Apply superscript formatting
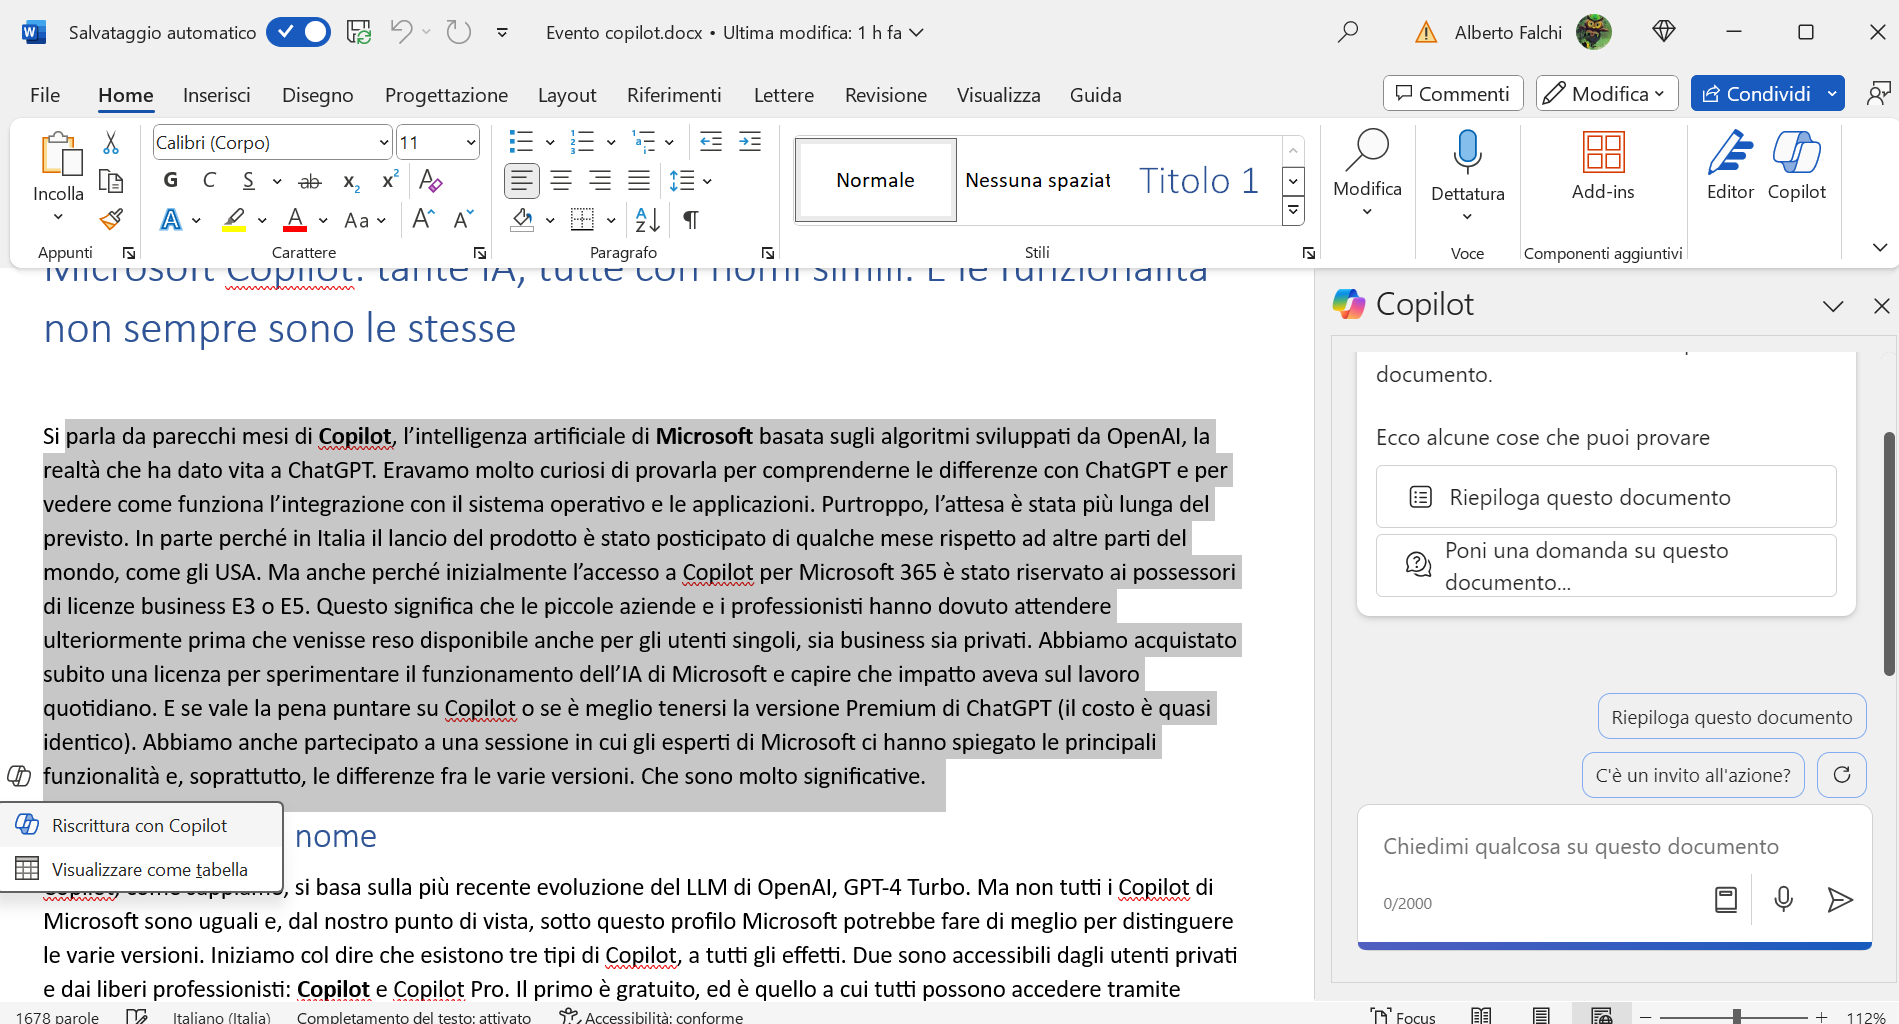 (x=390, y=181)
